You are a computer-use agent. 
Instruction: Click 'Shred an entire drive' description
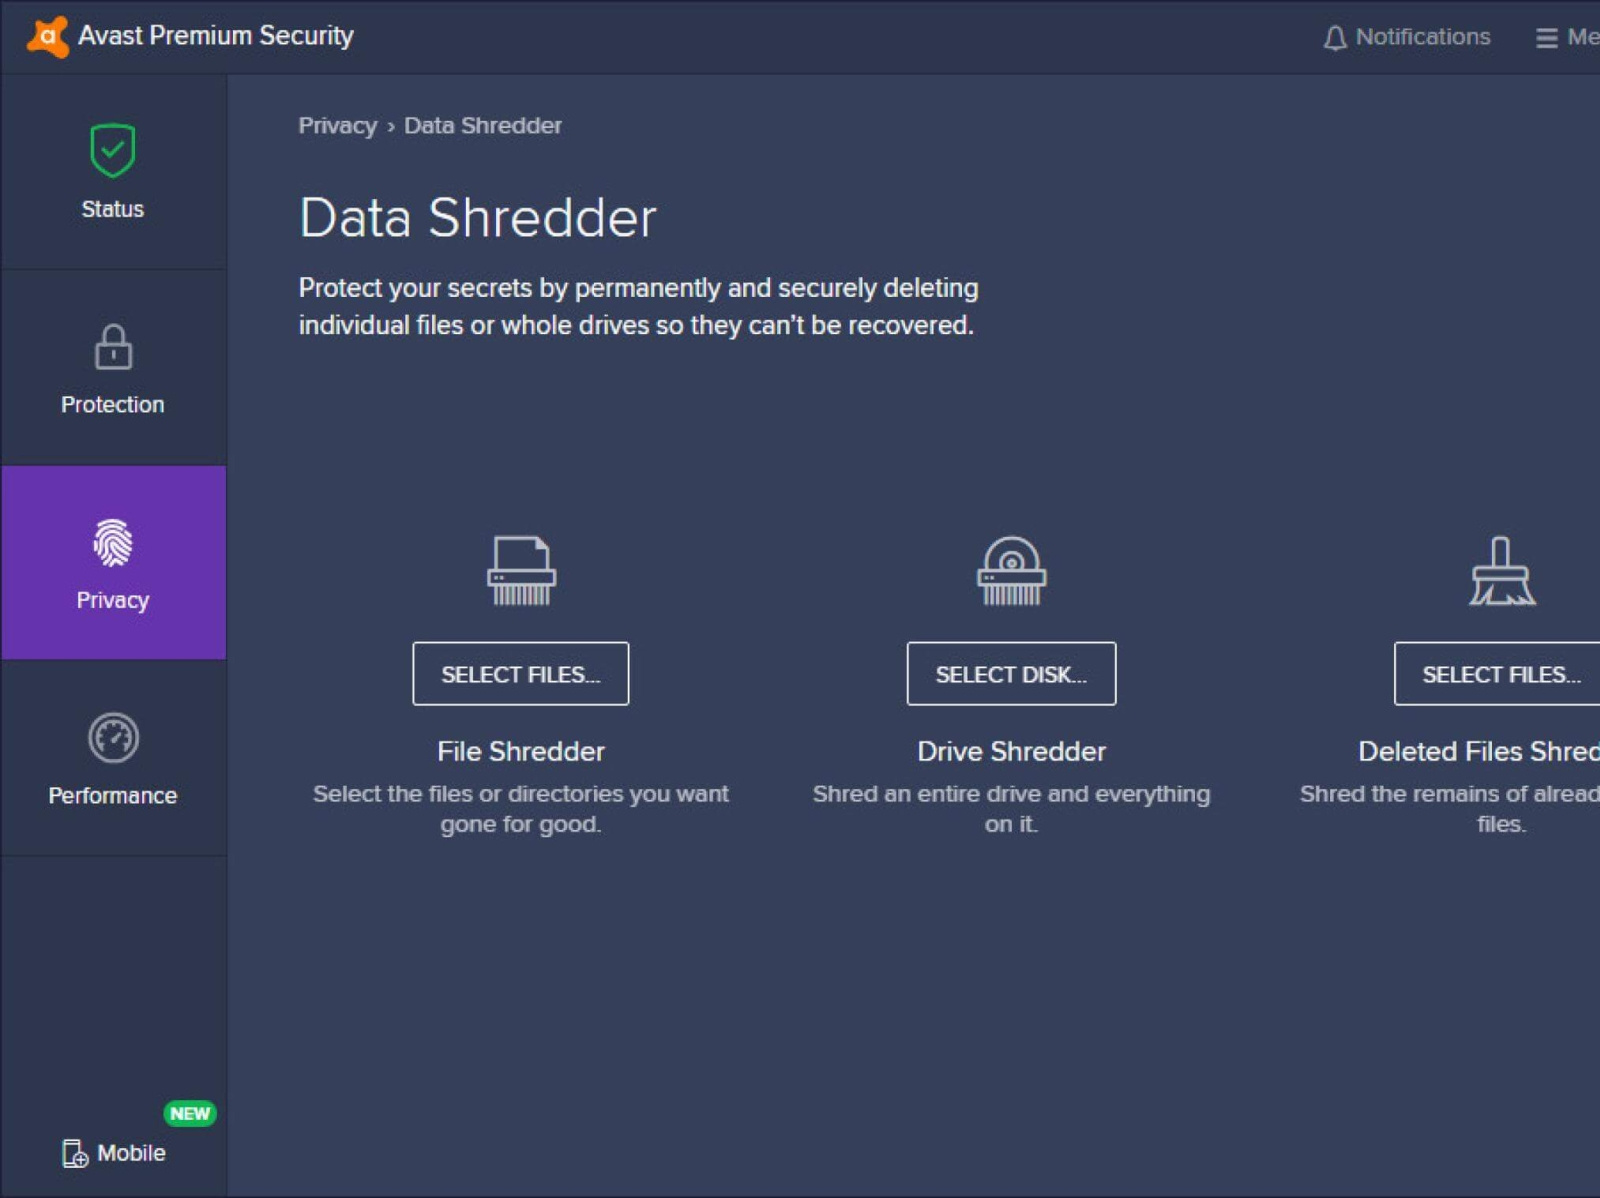1011,808
